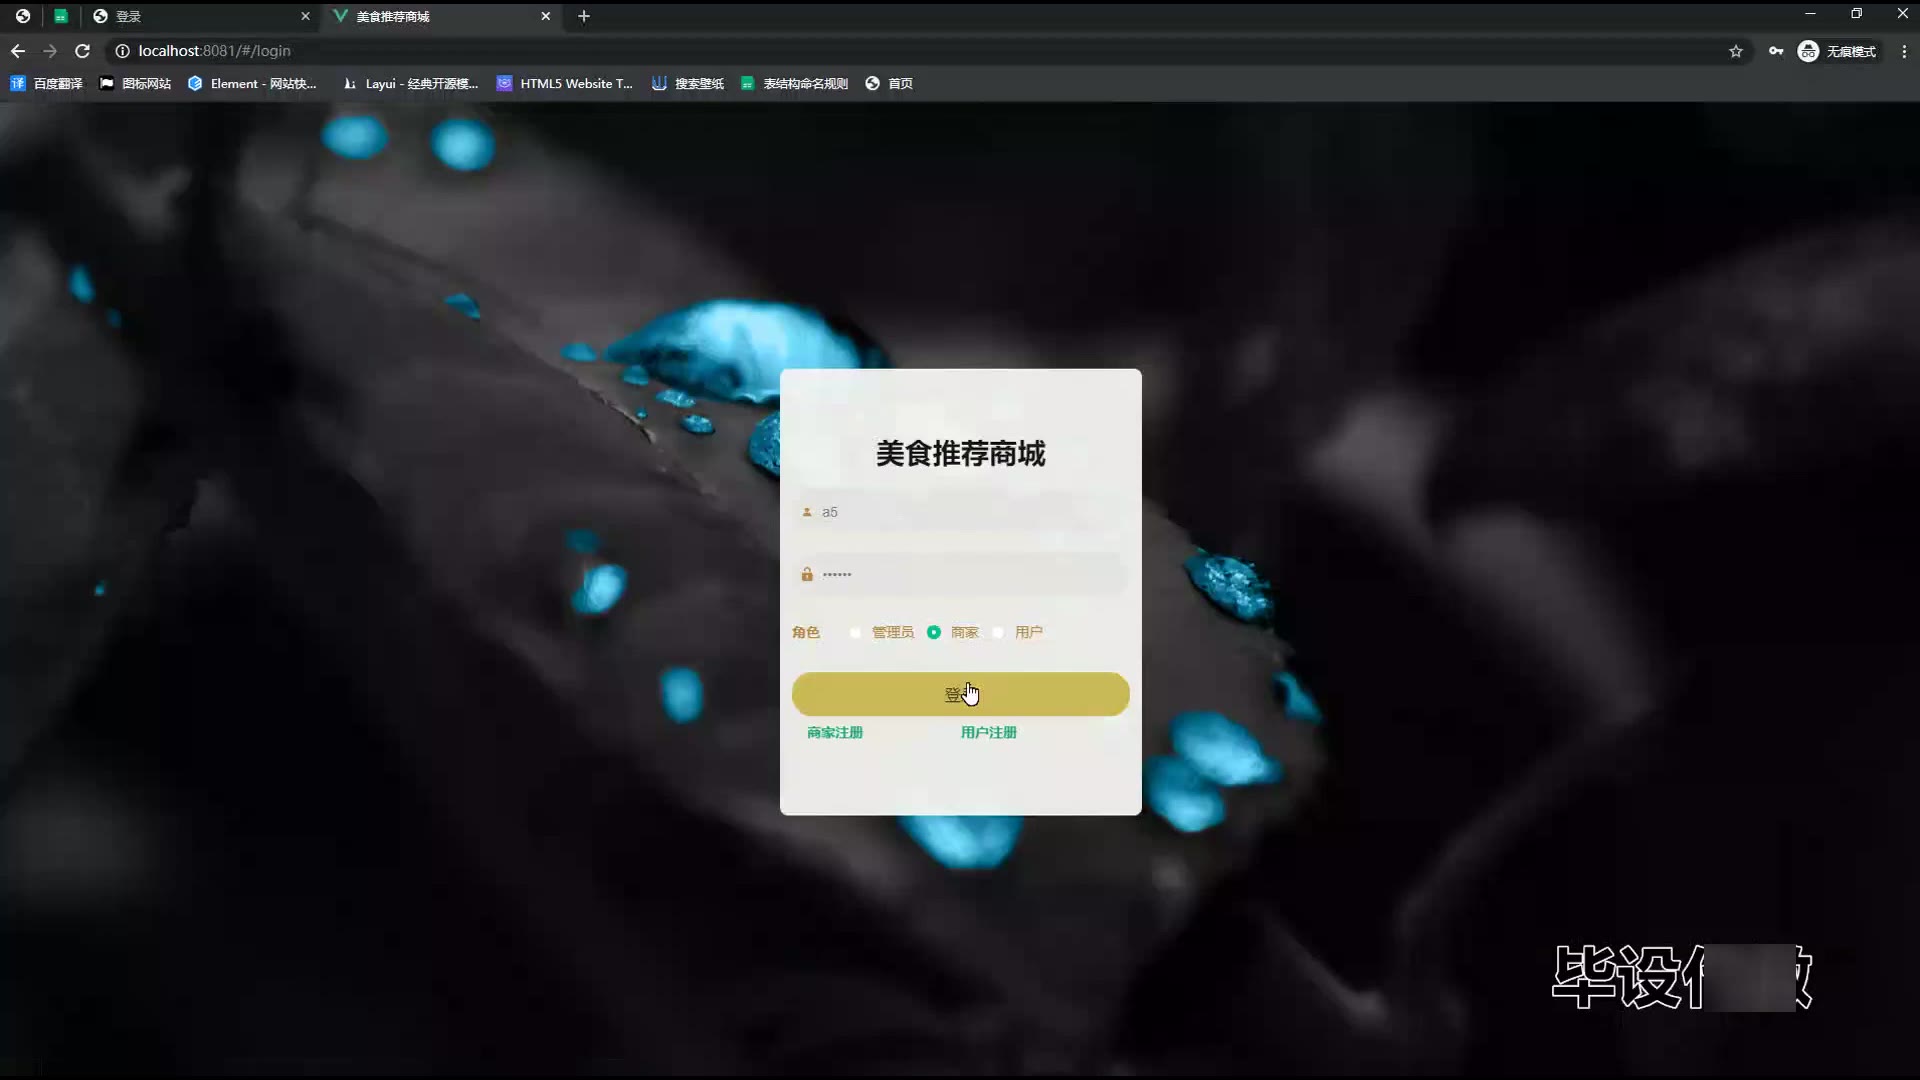Image resolution: width=1920 pixels, height=1080 pixels.
Task: Open the 商家注册 registration link
Action: point(835,733)
